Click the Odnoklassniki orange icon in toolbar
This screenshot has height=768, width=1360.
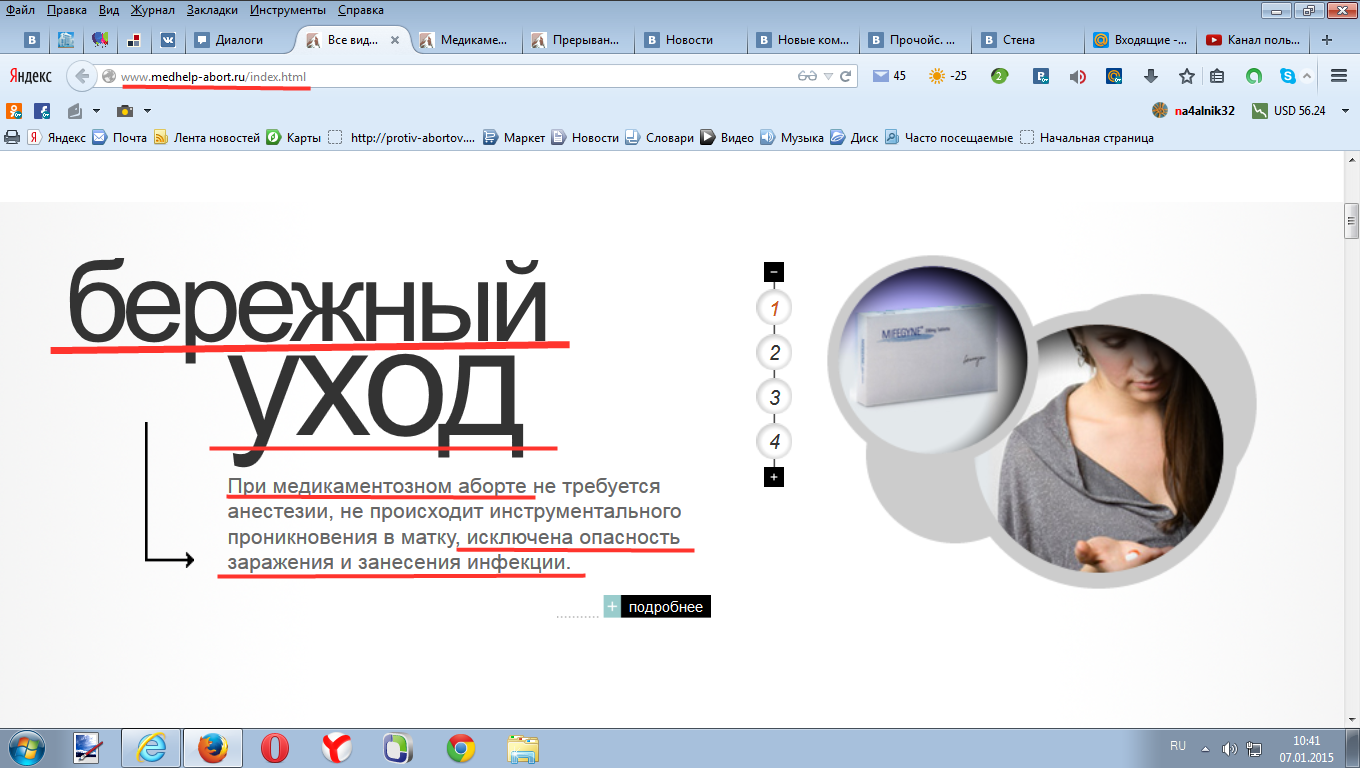tap(15, 110)
